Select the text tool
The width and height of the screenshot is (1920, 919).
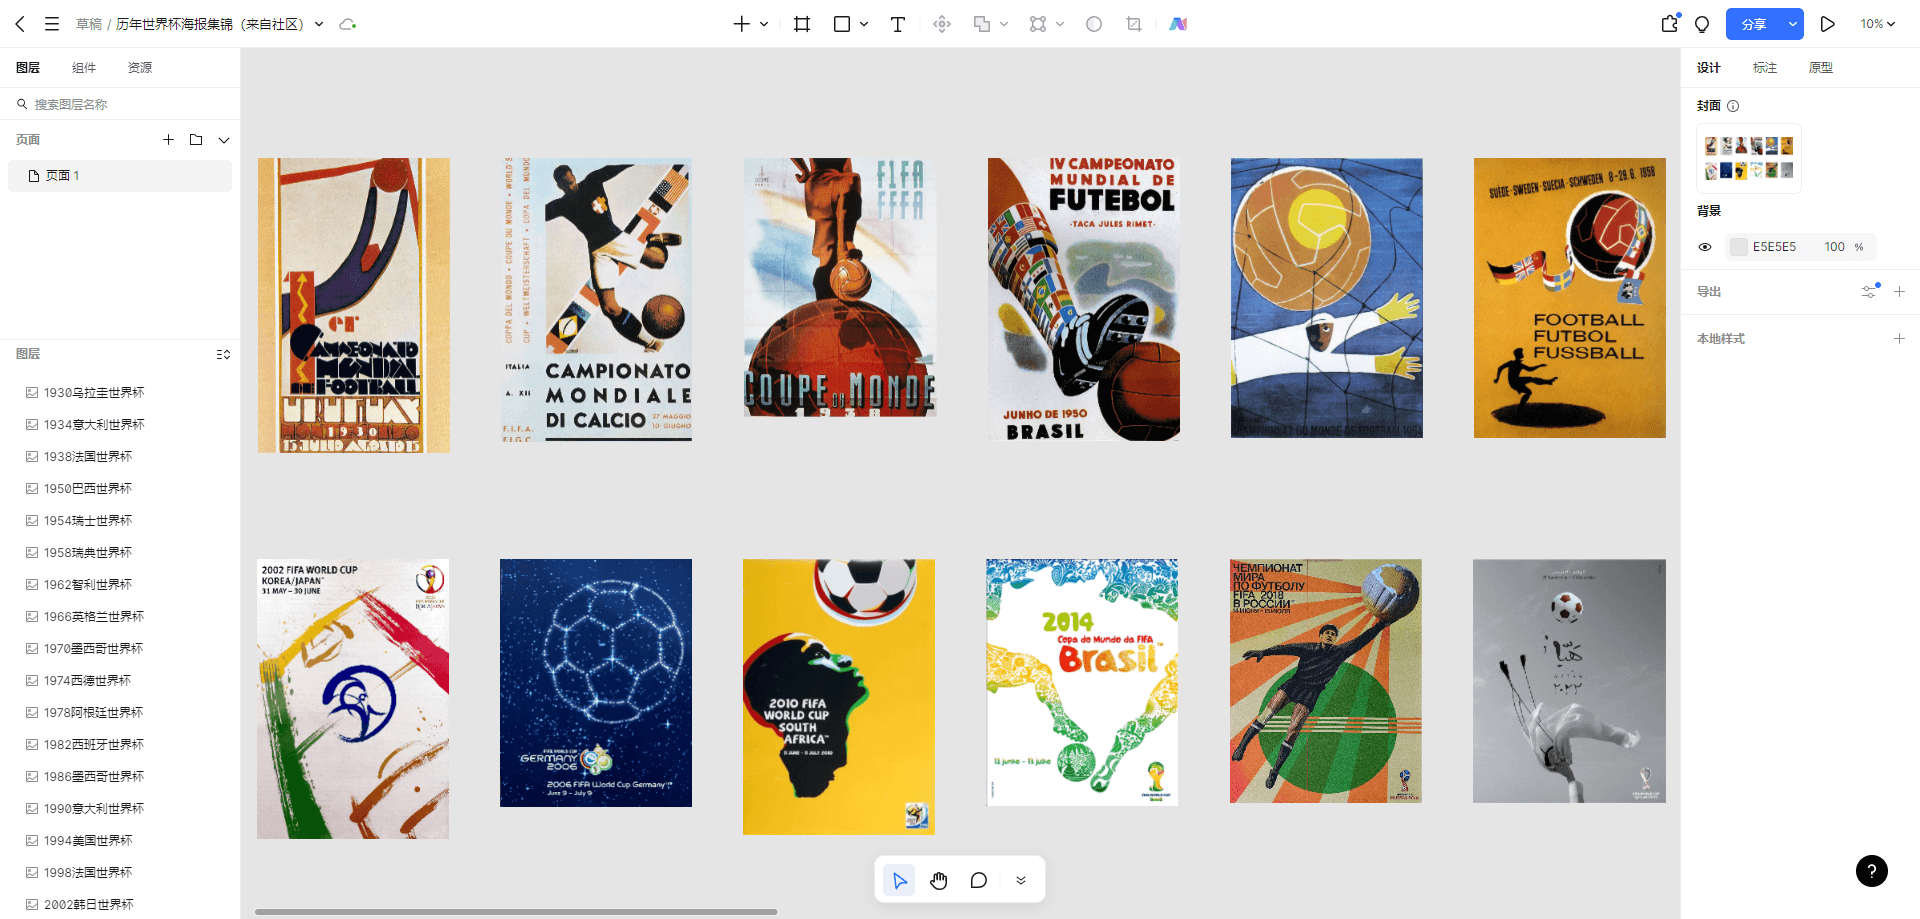tap(898, 24)
